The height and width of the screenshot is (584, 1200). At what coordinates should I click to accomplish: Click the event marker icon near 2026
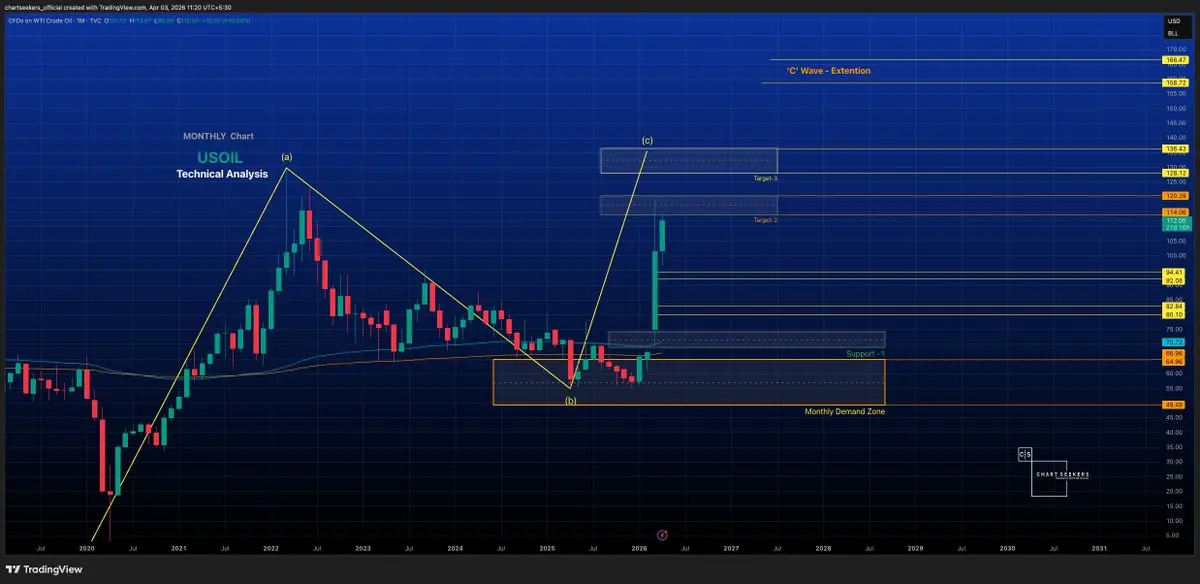pos(662,535)
